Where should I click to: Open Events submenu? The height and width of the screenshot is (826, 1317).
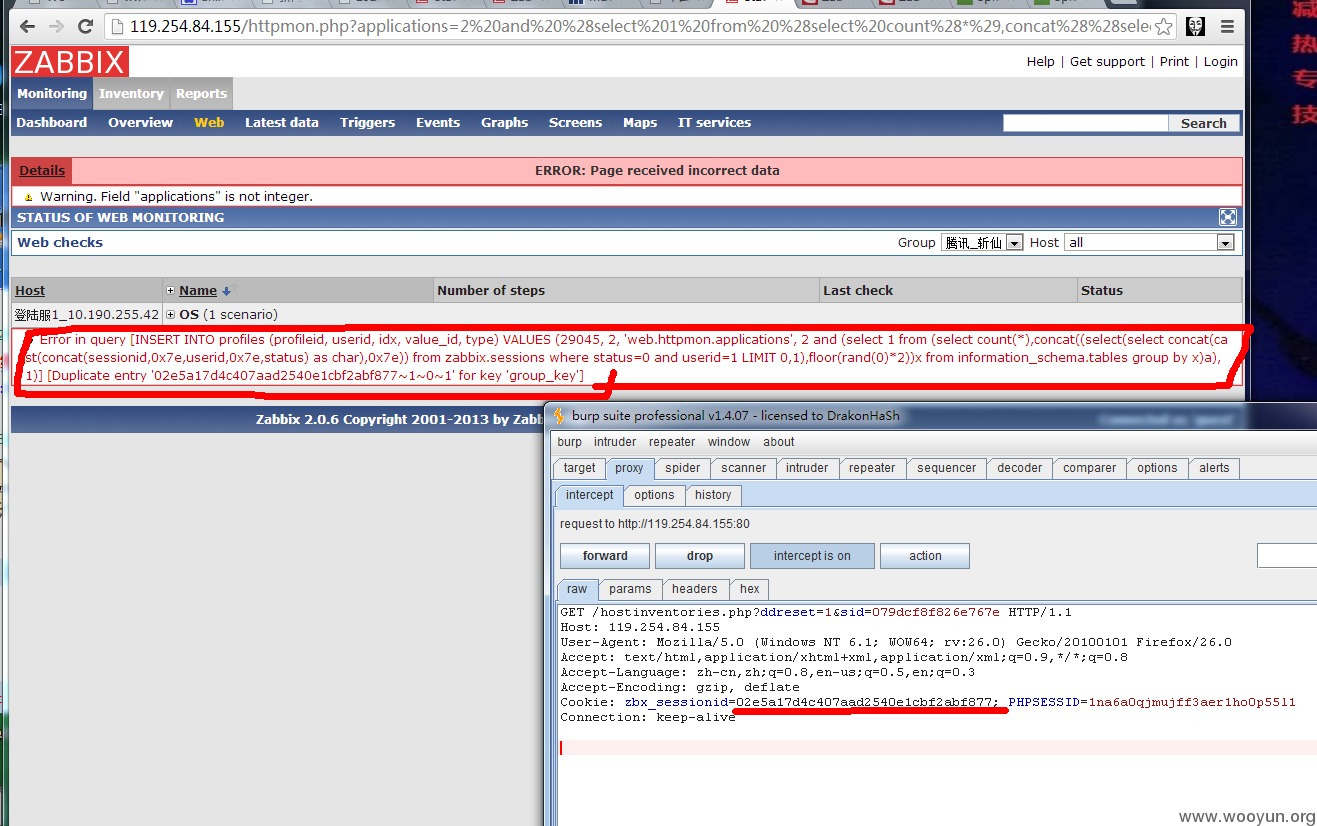[438, 123]
